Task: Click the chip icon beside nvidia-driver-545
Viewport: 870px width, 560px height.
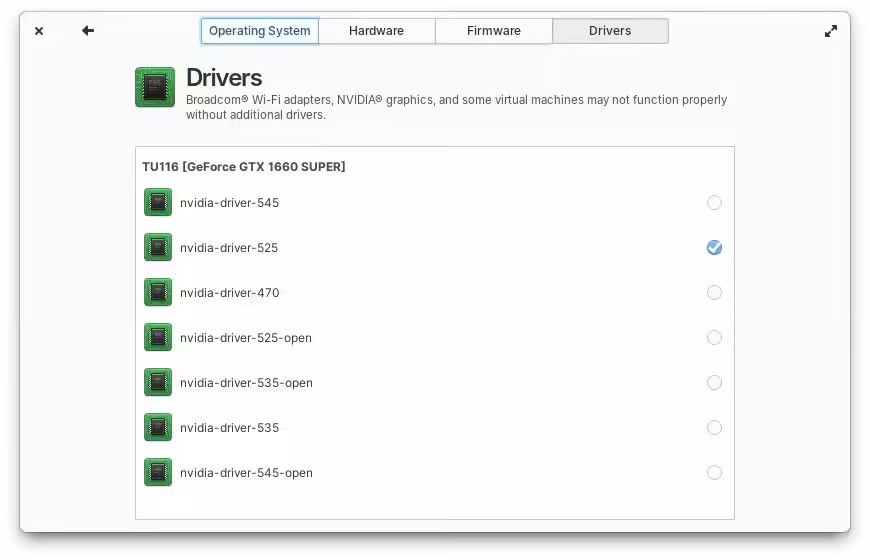Action: pyautogui.click(x=158, y=203)
